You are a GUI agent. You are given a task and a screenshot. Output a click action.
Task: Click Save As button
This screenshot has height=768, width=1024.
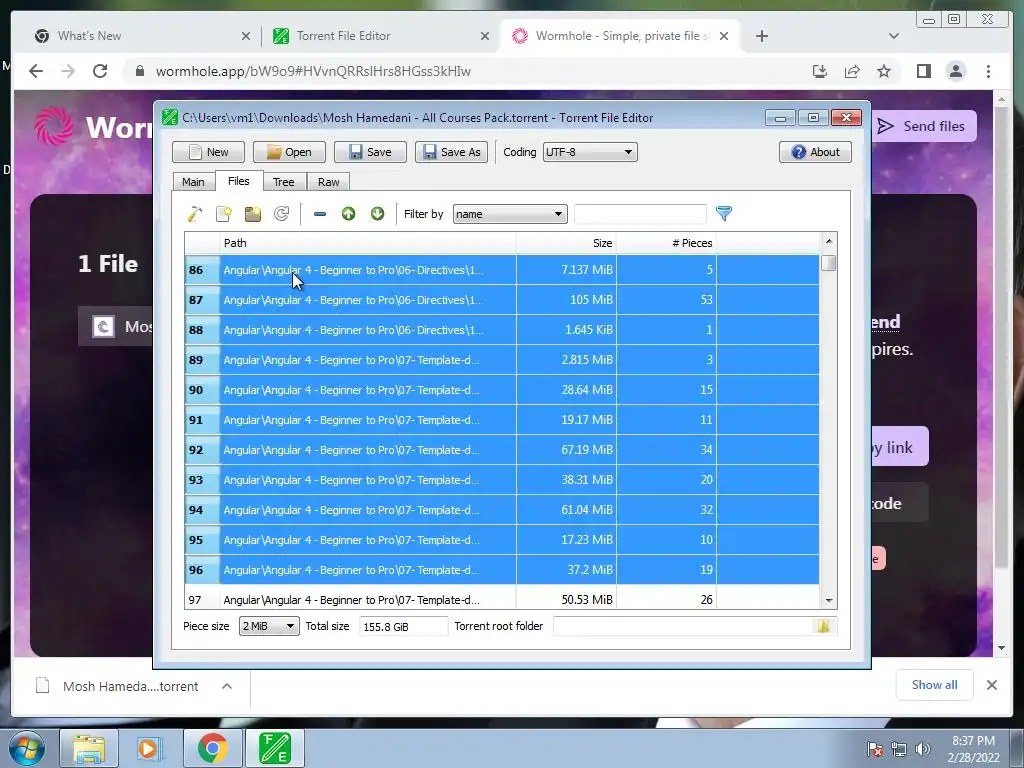452,152
